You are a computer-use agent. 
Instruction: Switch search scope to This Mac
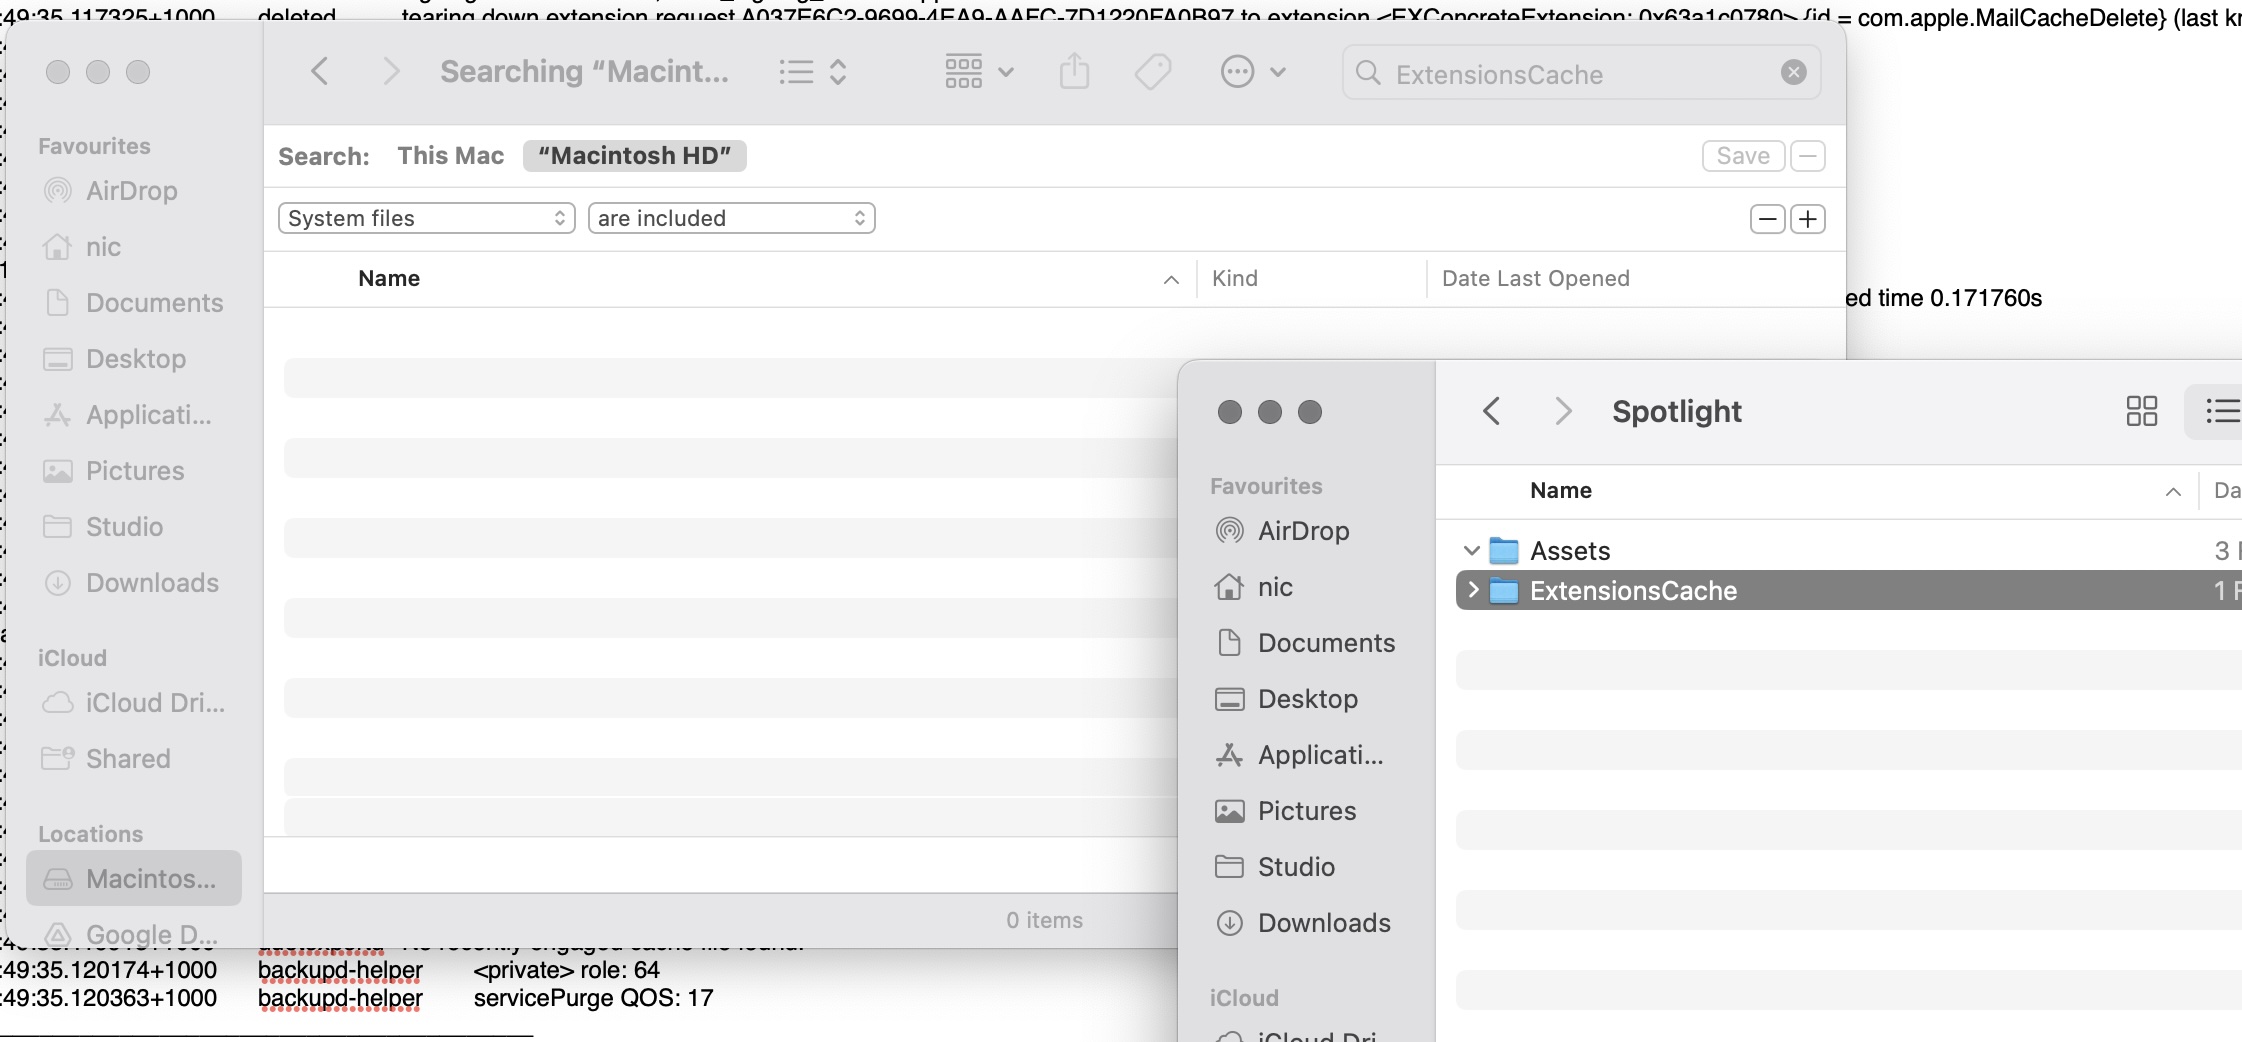(451, 156)
